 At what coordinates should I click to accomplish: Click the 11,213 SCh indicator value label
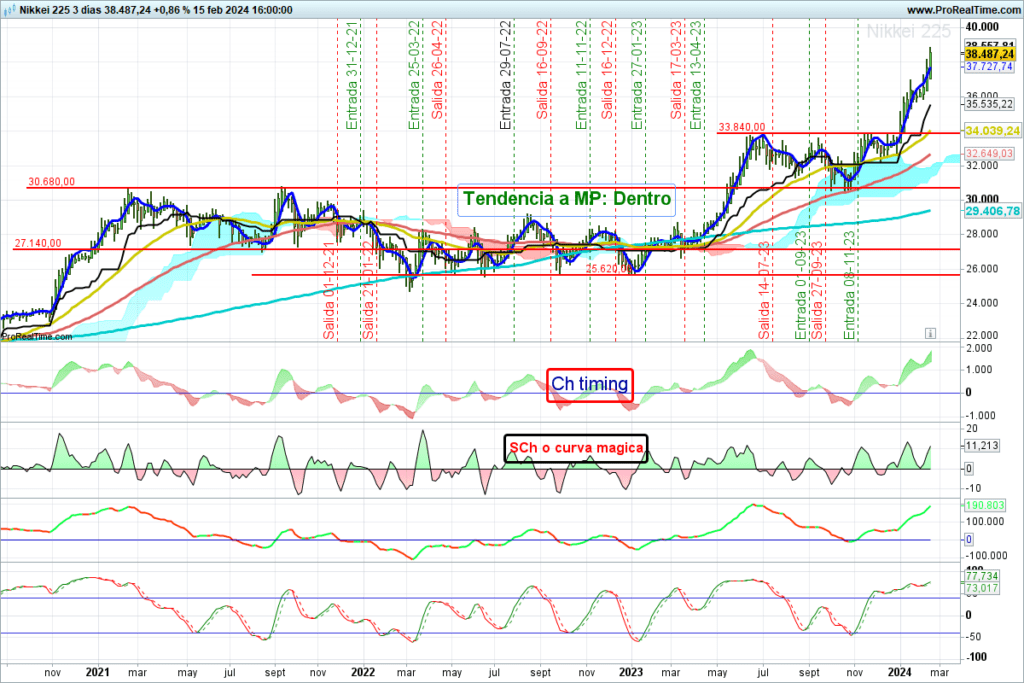tap(982, 445)
